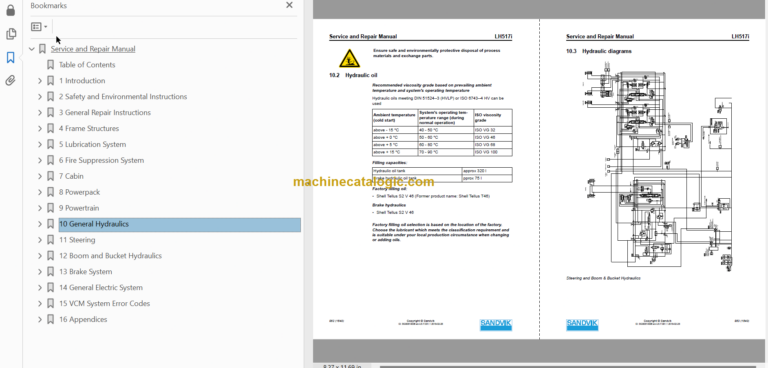Open the security lock panel icon
The width and height of the screenshot is (768, 368).
[10, 10]
